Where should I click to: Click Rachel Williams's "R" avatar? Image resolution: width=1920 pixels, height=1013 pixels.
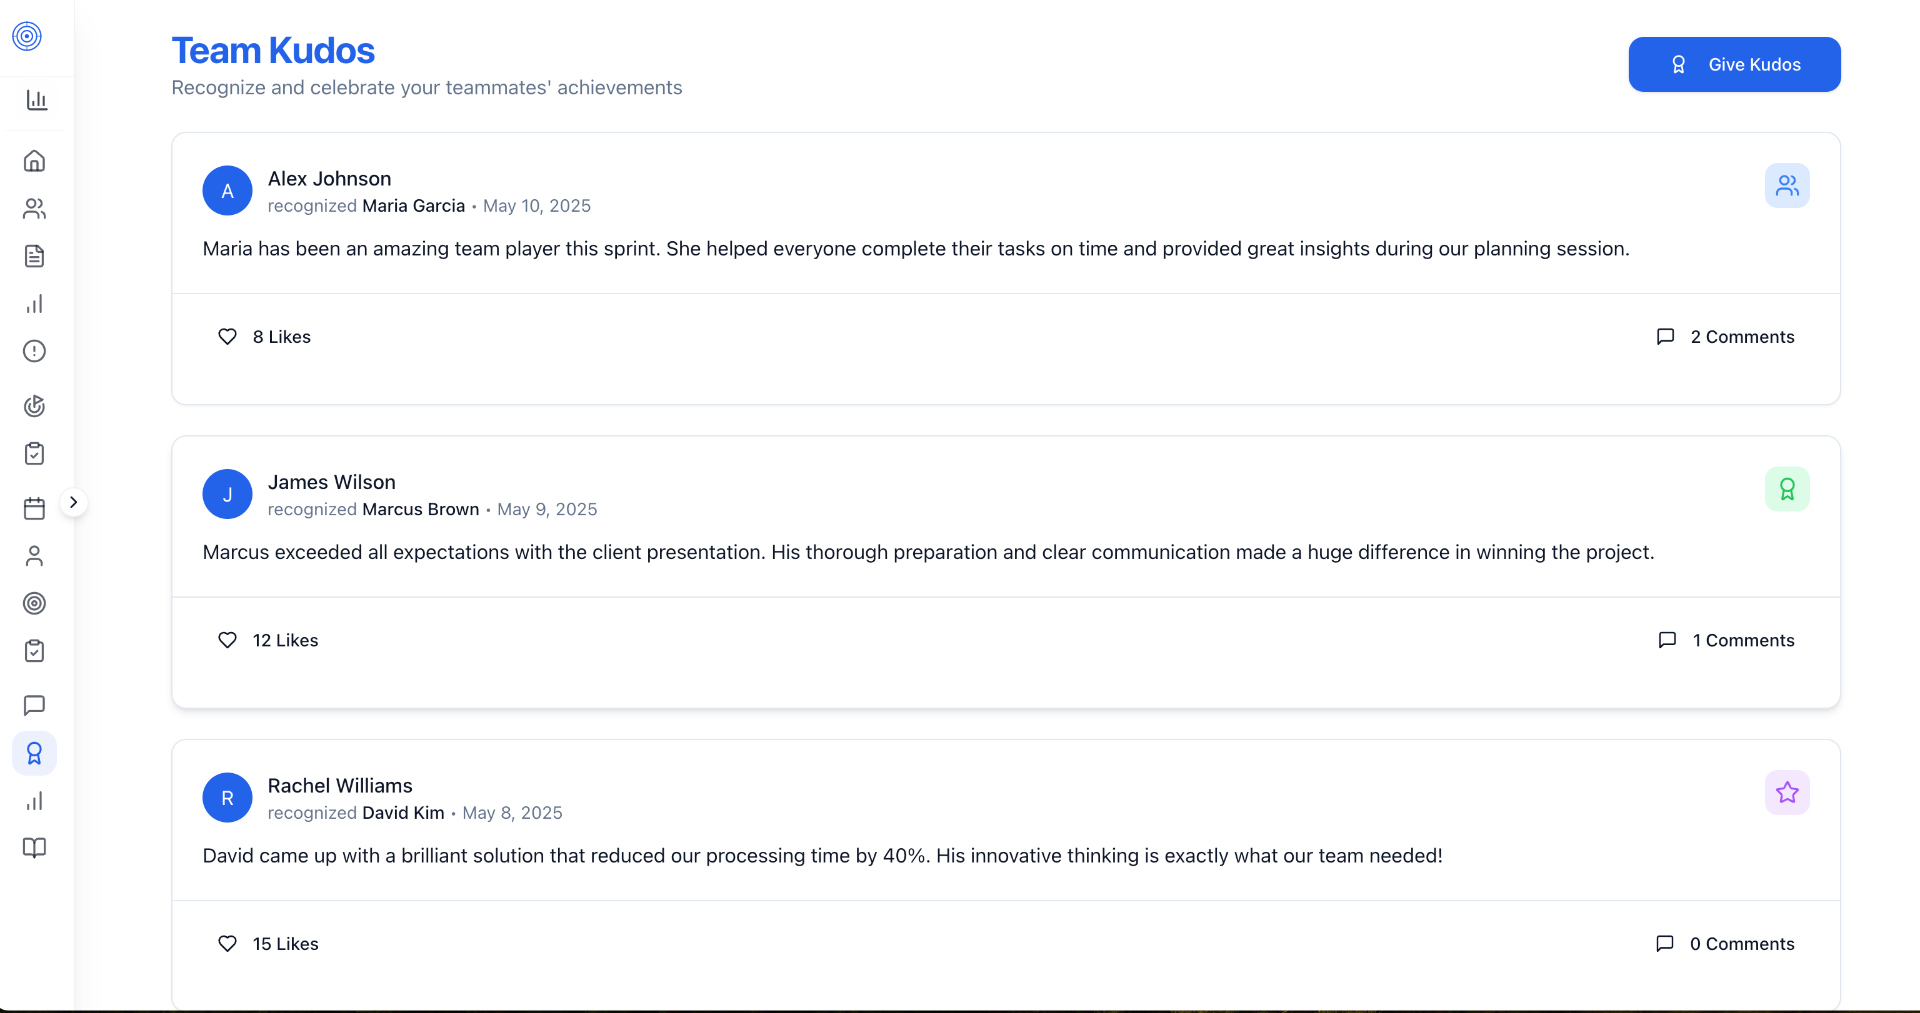228,798
